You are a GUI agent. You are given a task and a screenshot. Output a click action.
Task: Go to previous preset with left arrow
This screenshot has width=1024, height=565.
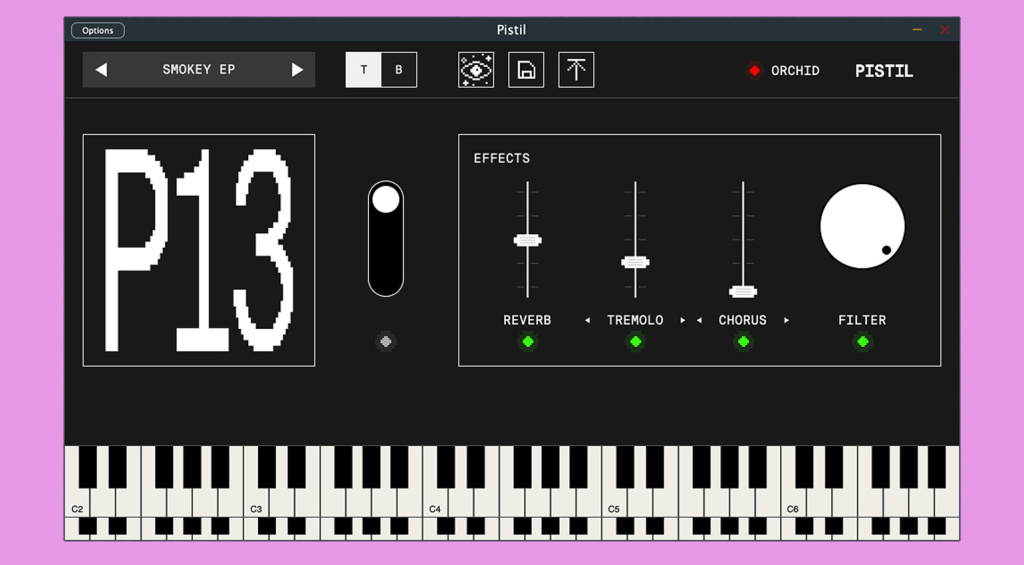(101, 70)
